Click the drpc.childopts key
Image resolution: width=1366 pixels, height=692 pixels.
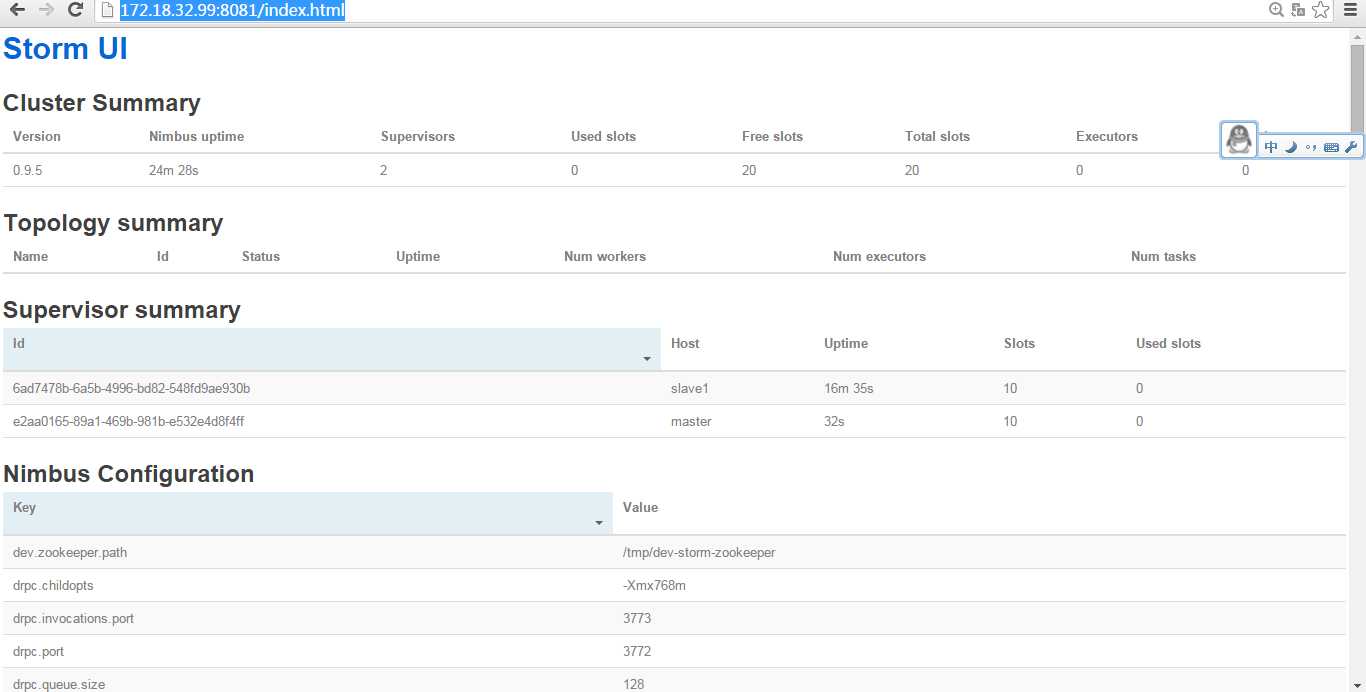(x=53, y=585)
